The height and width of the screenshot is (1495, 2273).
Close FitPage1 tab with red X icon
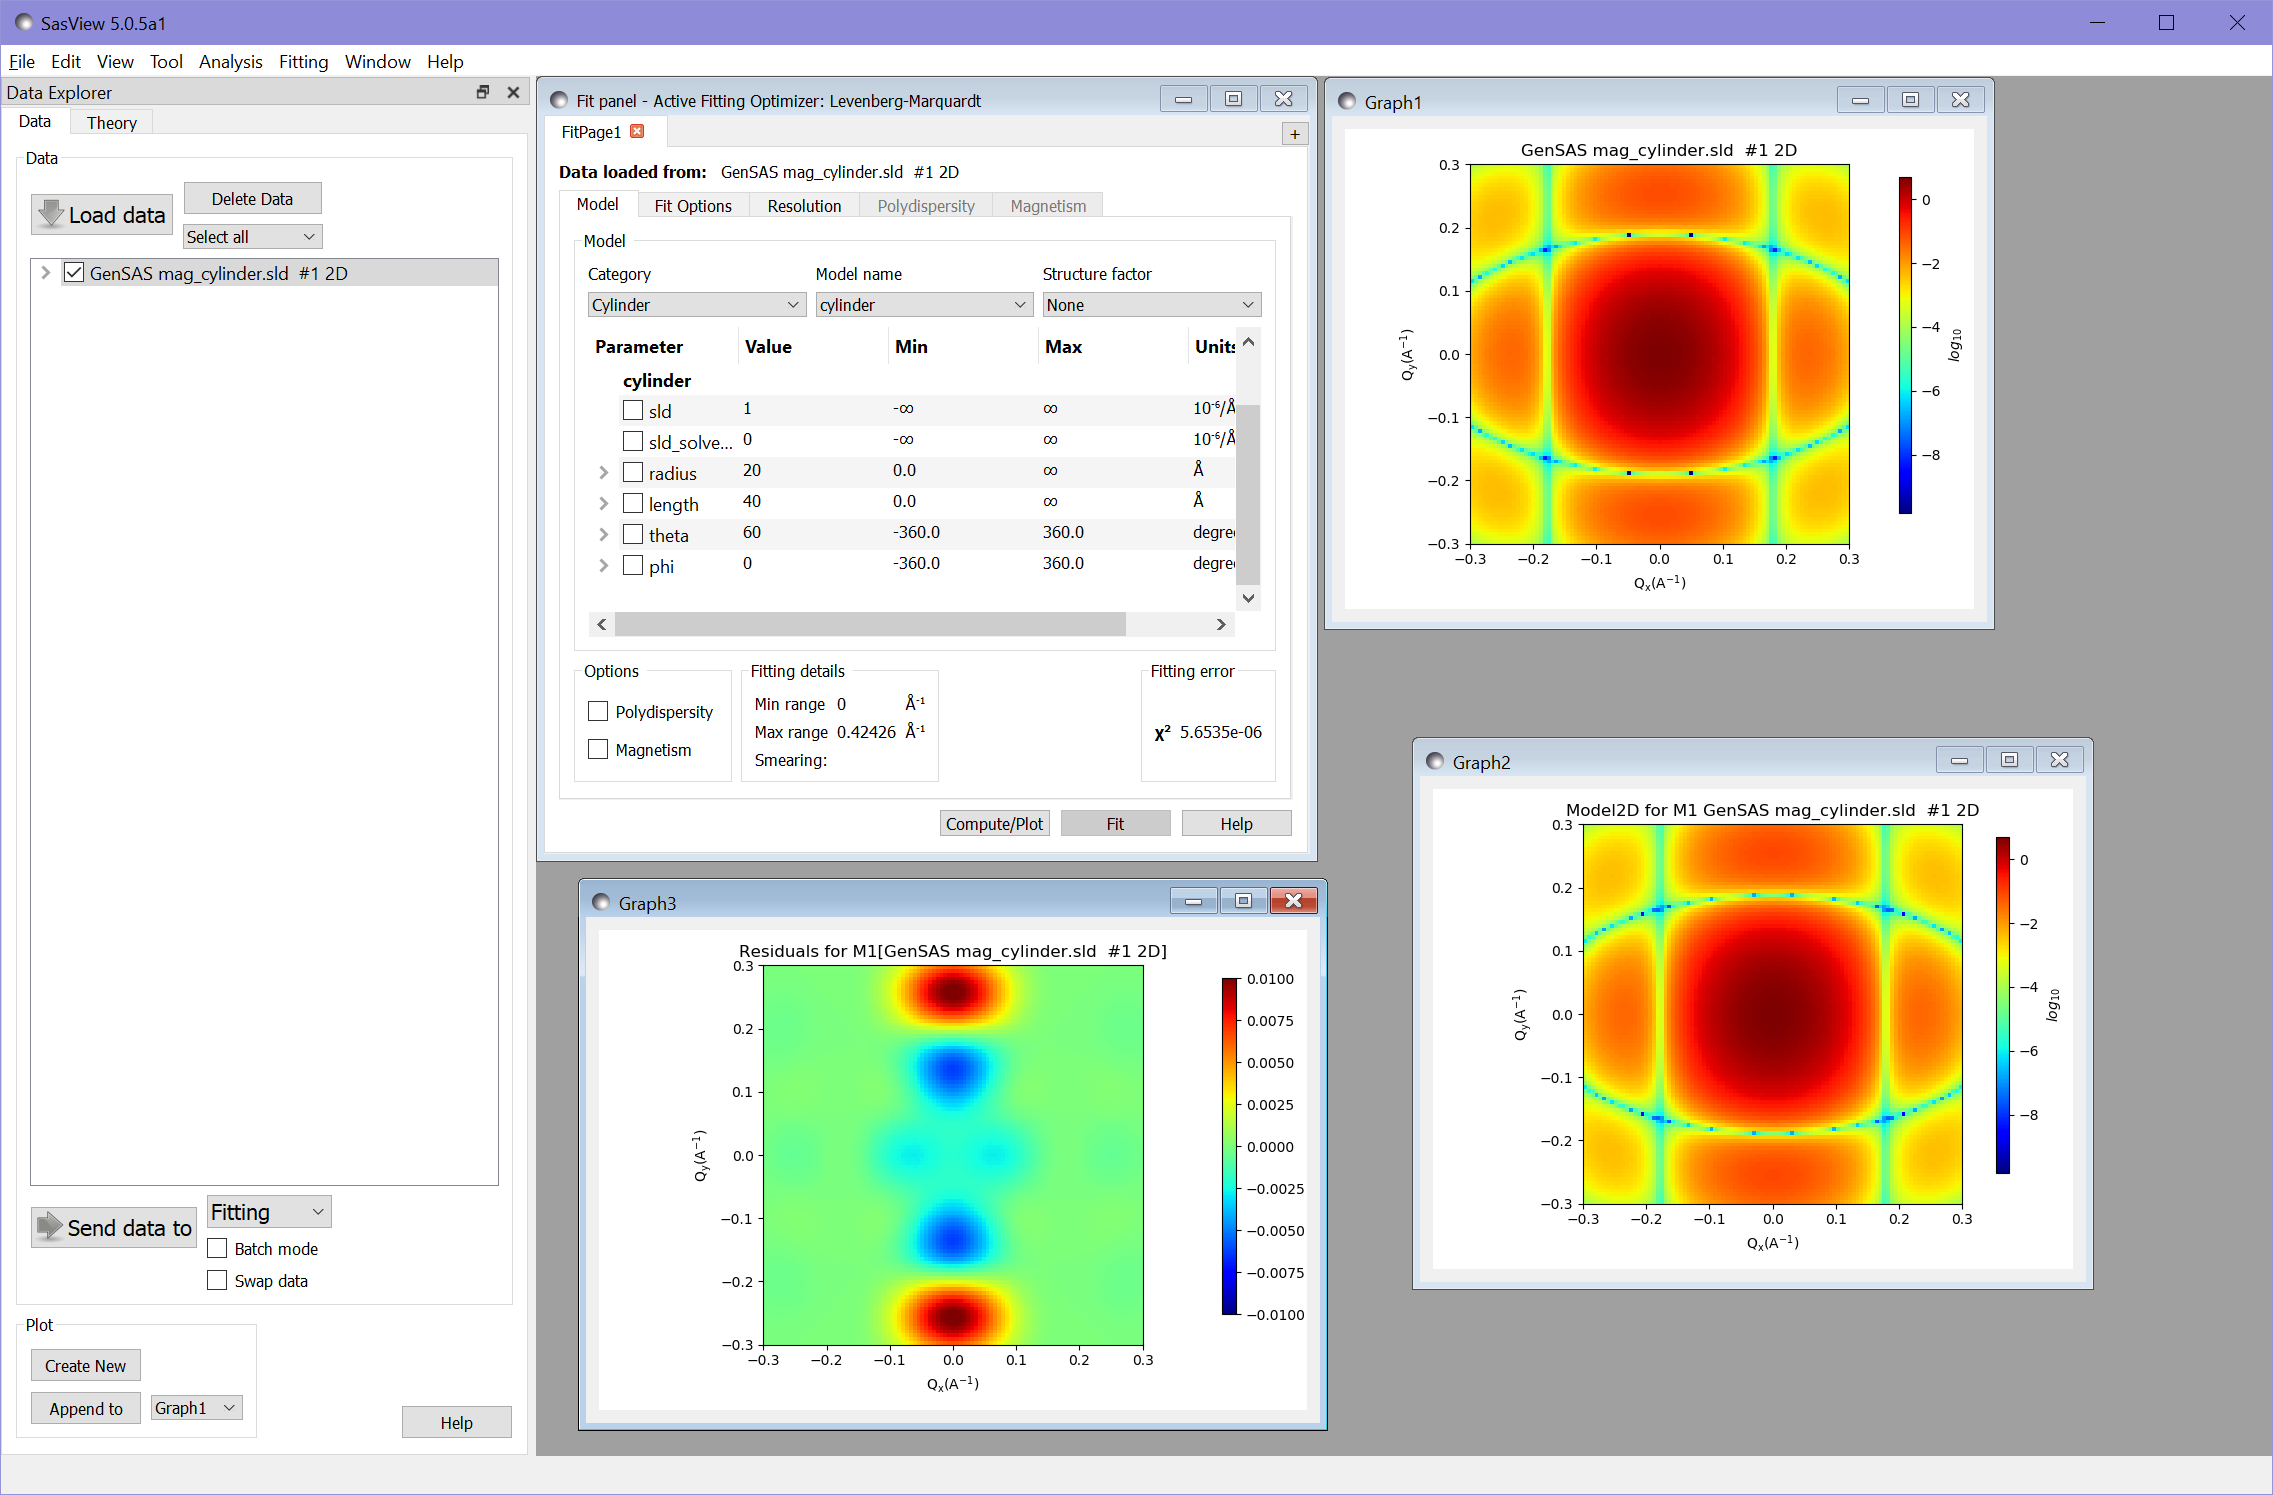(637, 131)
